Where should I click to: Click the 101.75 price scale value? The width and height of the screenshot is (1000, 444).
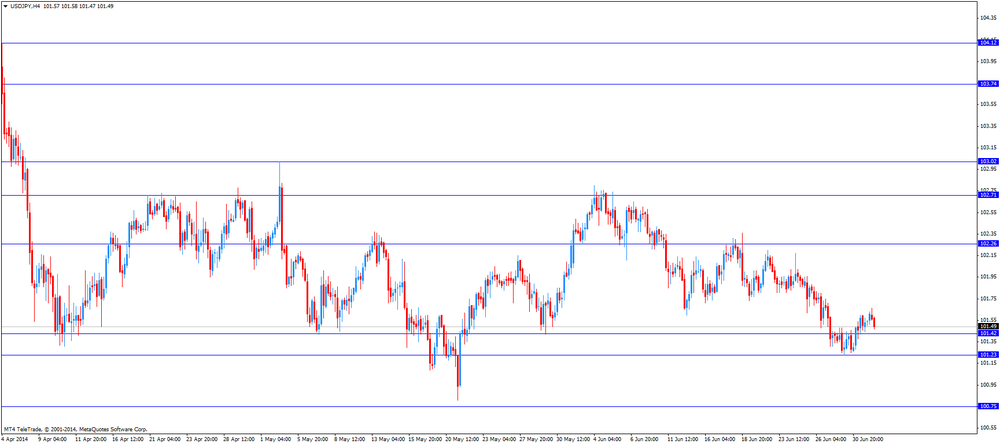(x=989, y=298)
